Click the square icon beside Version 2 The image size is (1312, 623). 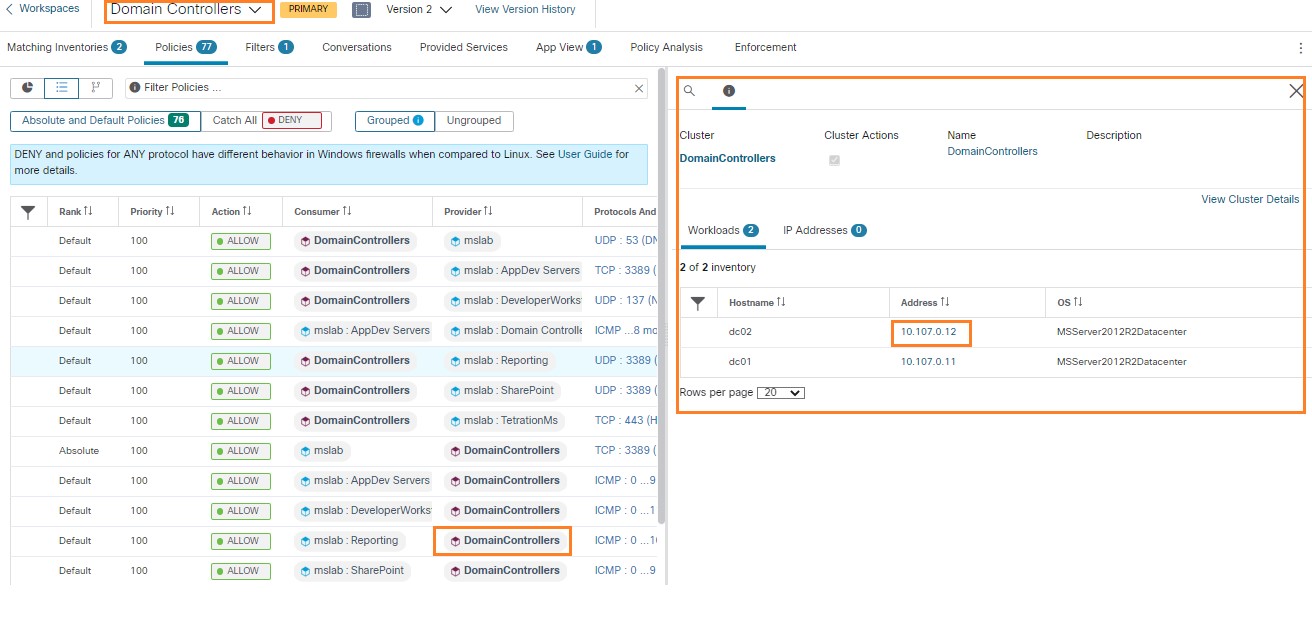(362, 10)
